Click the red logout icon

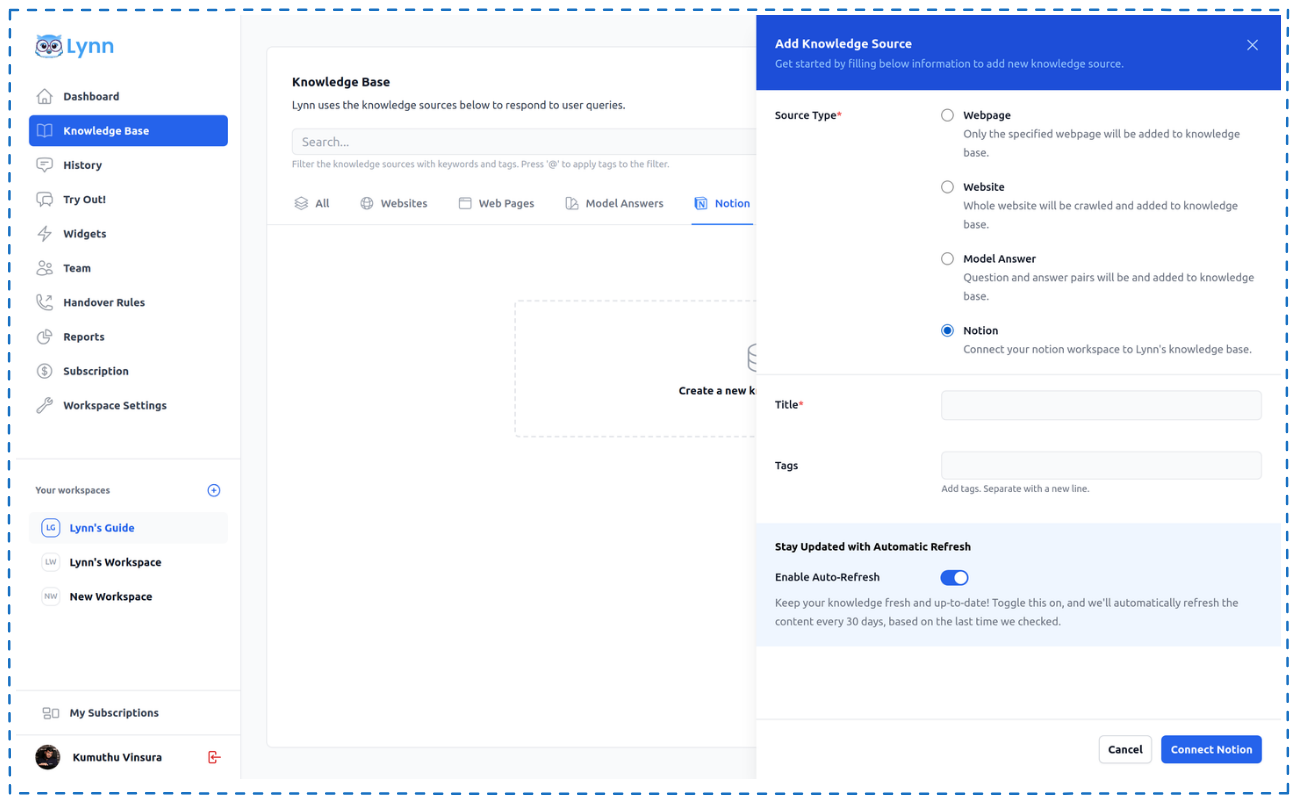(x=213, y=757)
